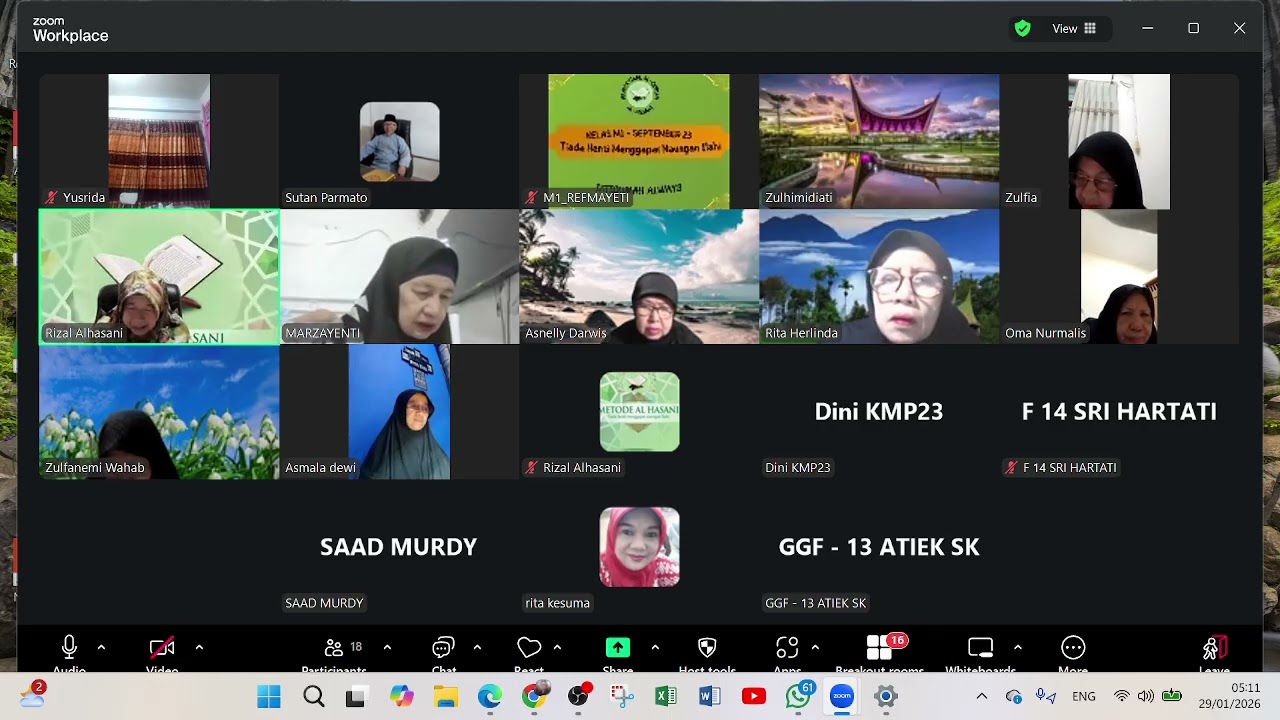Select Asmala dewi's video tile
Viewport: 1280px width, 720px height.
(x=399, y=412)
